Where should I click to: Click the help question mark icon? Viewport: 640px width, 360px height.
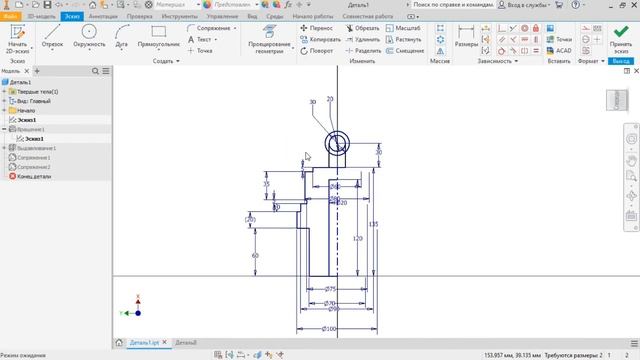[x=576, y=5]
